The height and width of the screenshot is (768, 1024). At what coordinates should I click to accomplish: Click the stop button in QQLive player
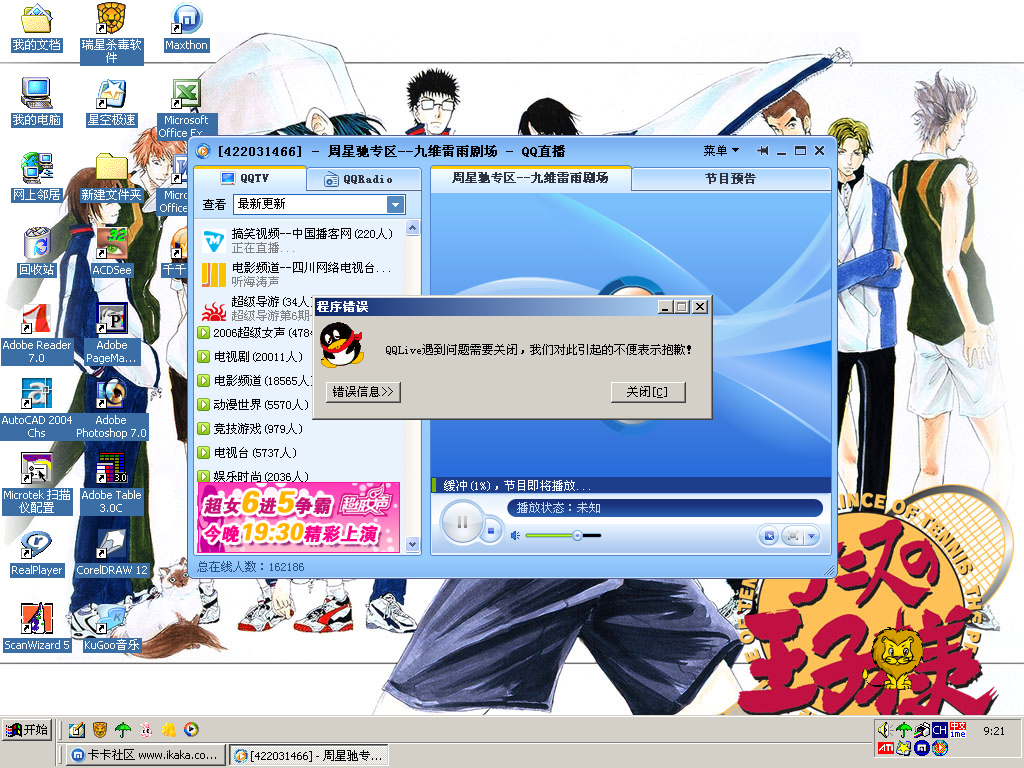tap(492, 530)
